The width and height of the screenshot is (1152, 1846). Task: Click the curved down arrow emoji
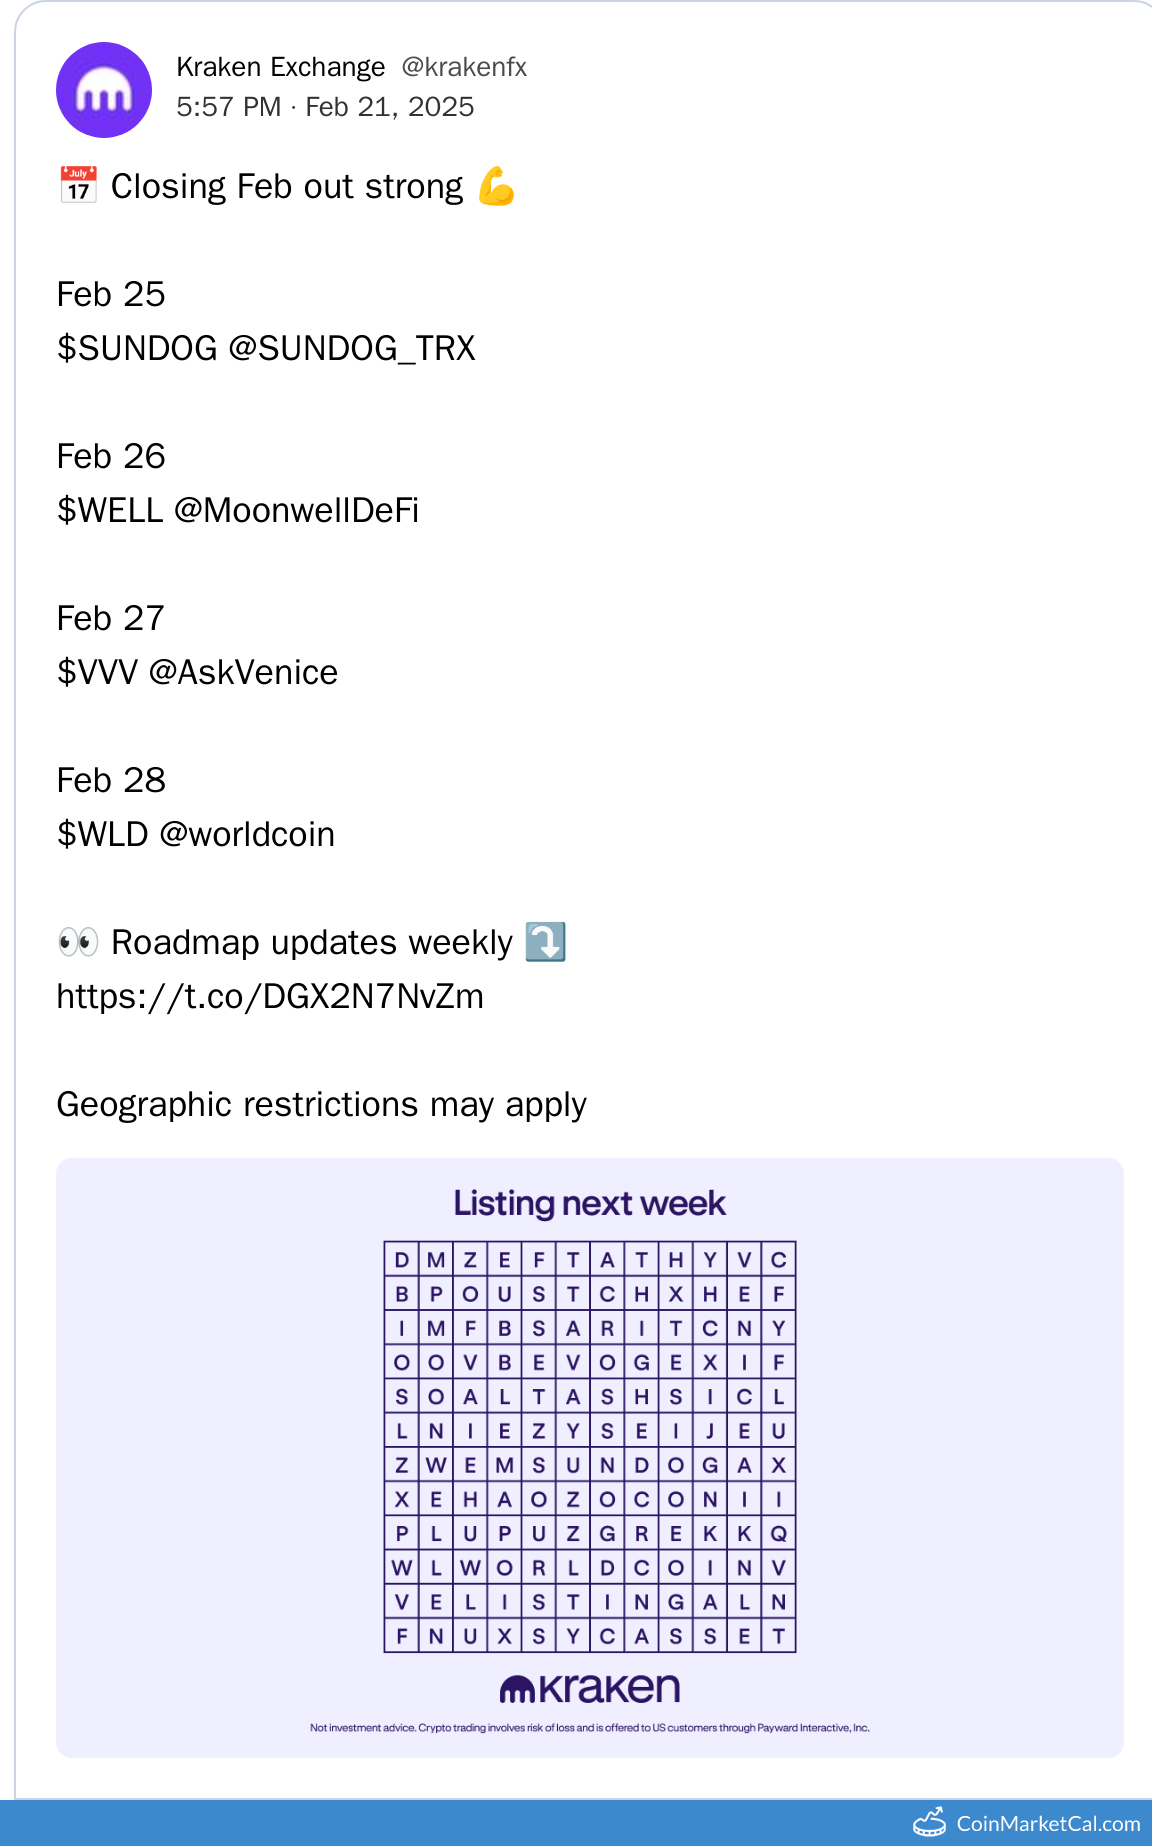pyautogui.click(x=545, y=942)
